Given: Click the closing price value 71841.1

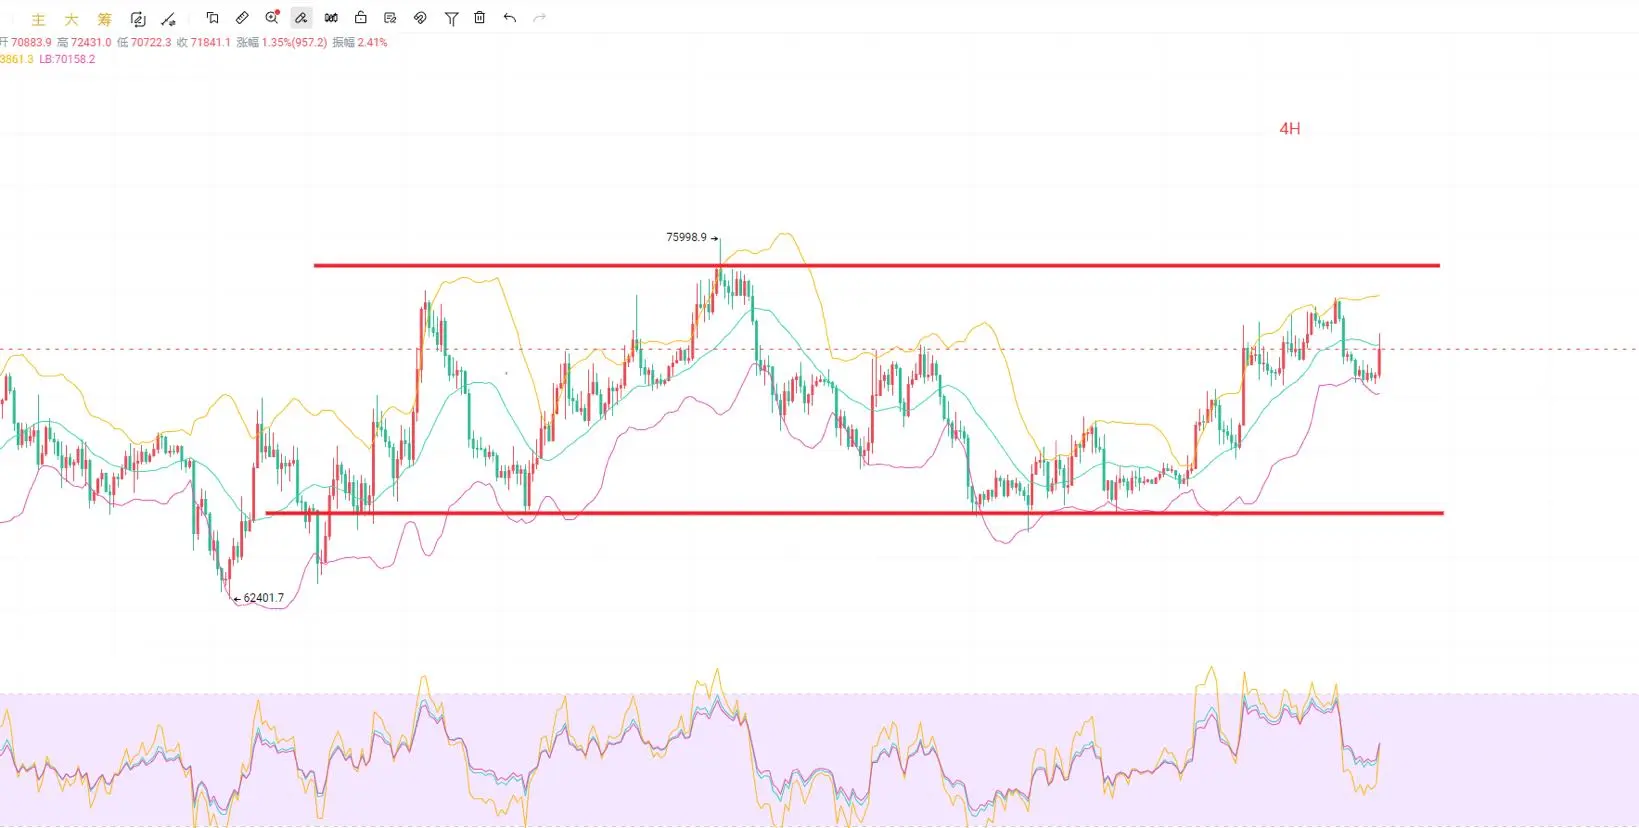Looking at the screenshot, I should pyautogui.click(x=211, y=43).
